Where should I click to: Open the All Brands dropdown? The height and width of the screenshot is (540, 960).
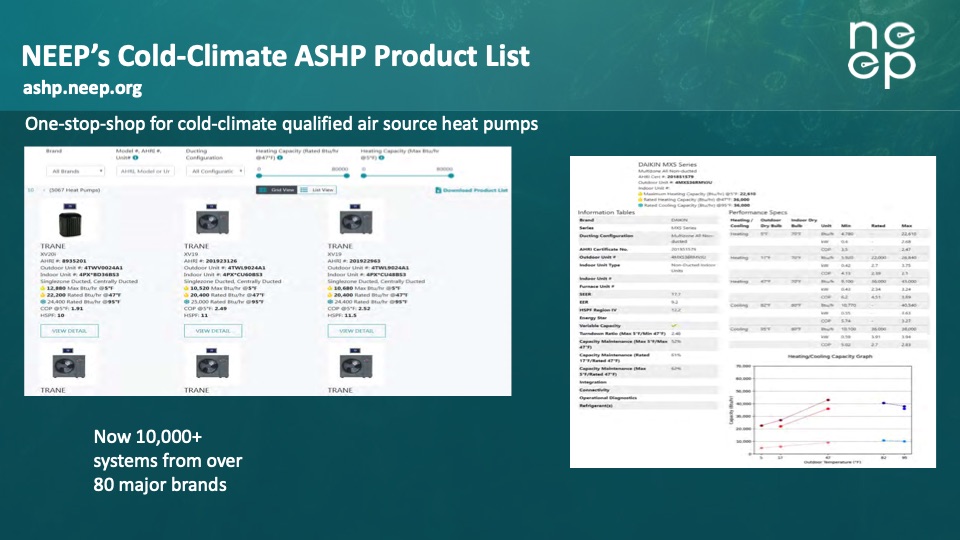click(75, 171)
